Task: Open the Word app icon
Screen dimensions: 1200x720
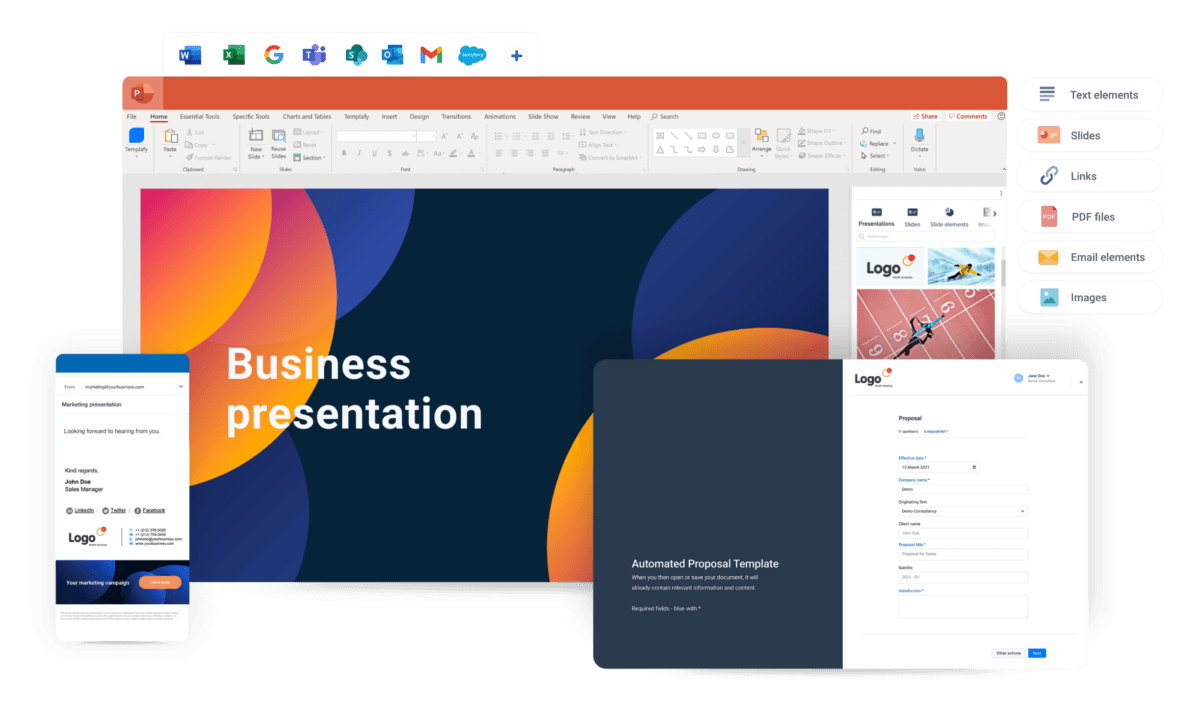Action: pyautogui.click(x=190, y=55)
